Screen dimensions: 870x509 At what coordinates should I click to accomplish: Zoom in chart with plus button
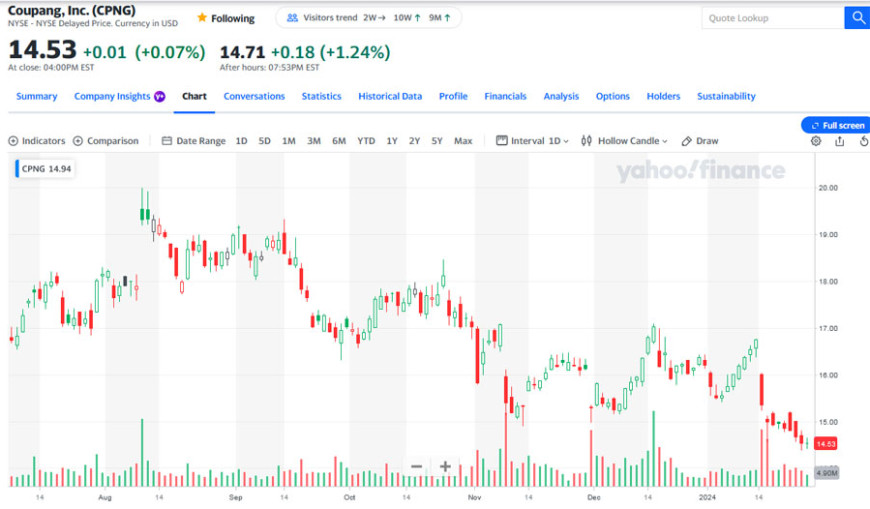(x=445, y=466)
